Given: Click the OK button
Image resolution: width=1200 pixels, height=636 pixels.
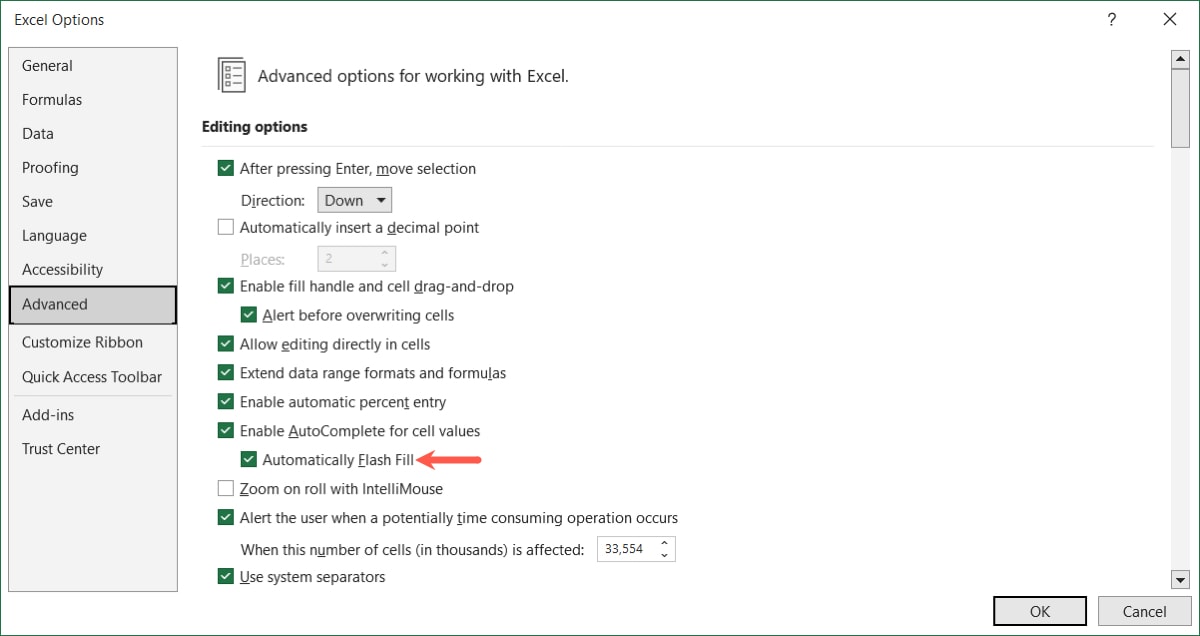Looking at the screenshot, I should point(1039,610).
